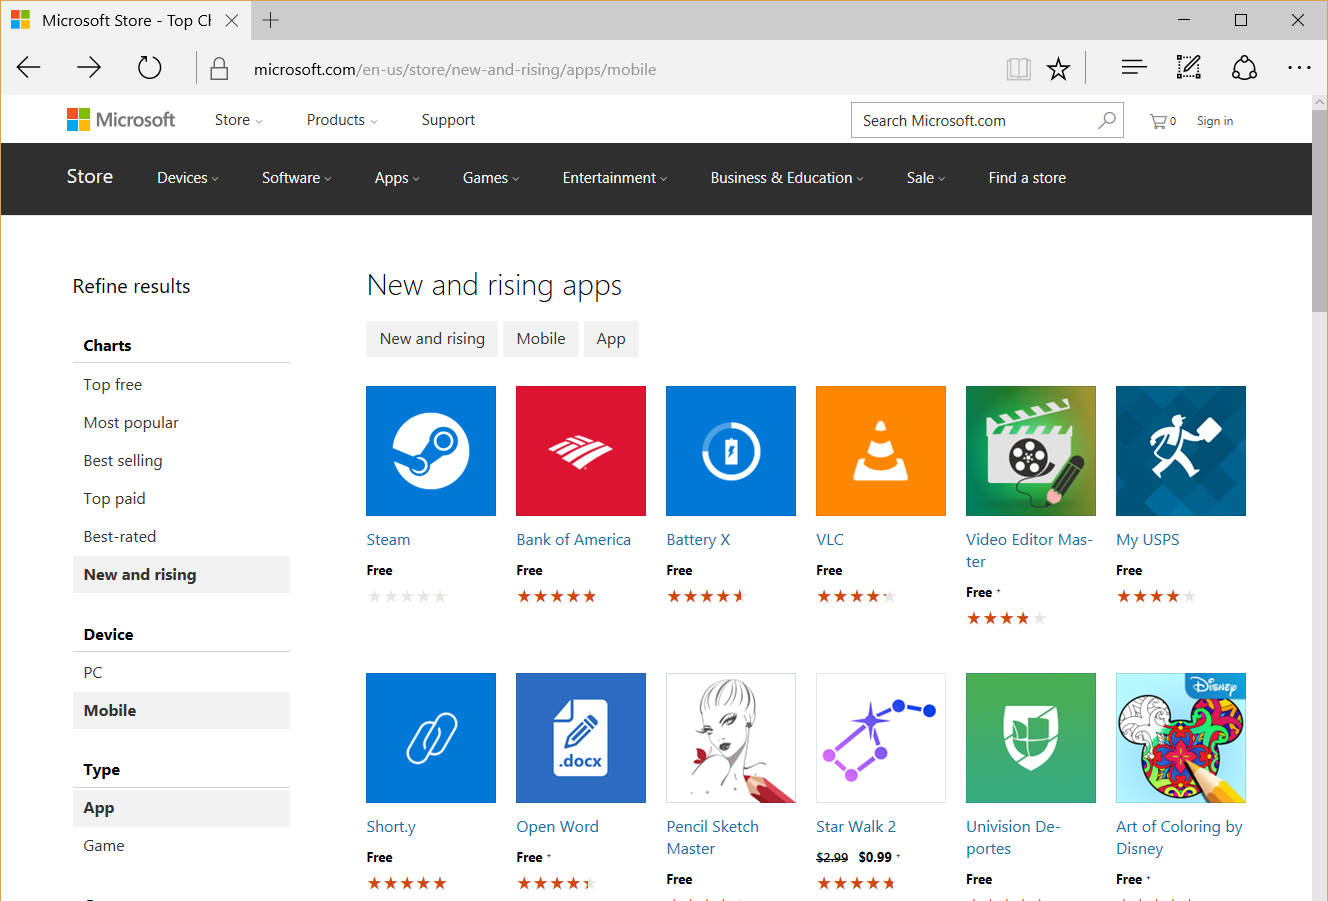The image size is (1328, 901).
Task: Go to the Support menu item
Action: point(447,119)
